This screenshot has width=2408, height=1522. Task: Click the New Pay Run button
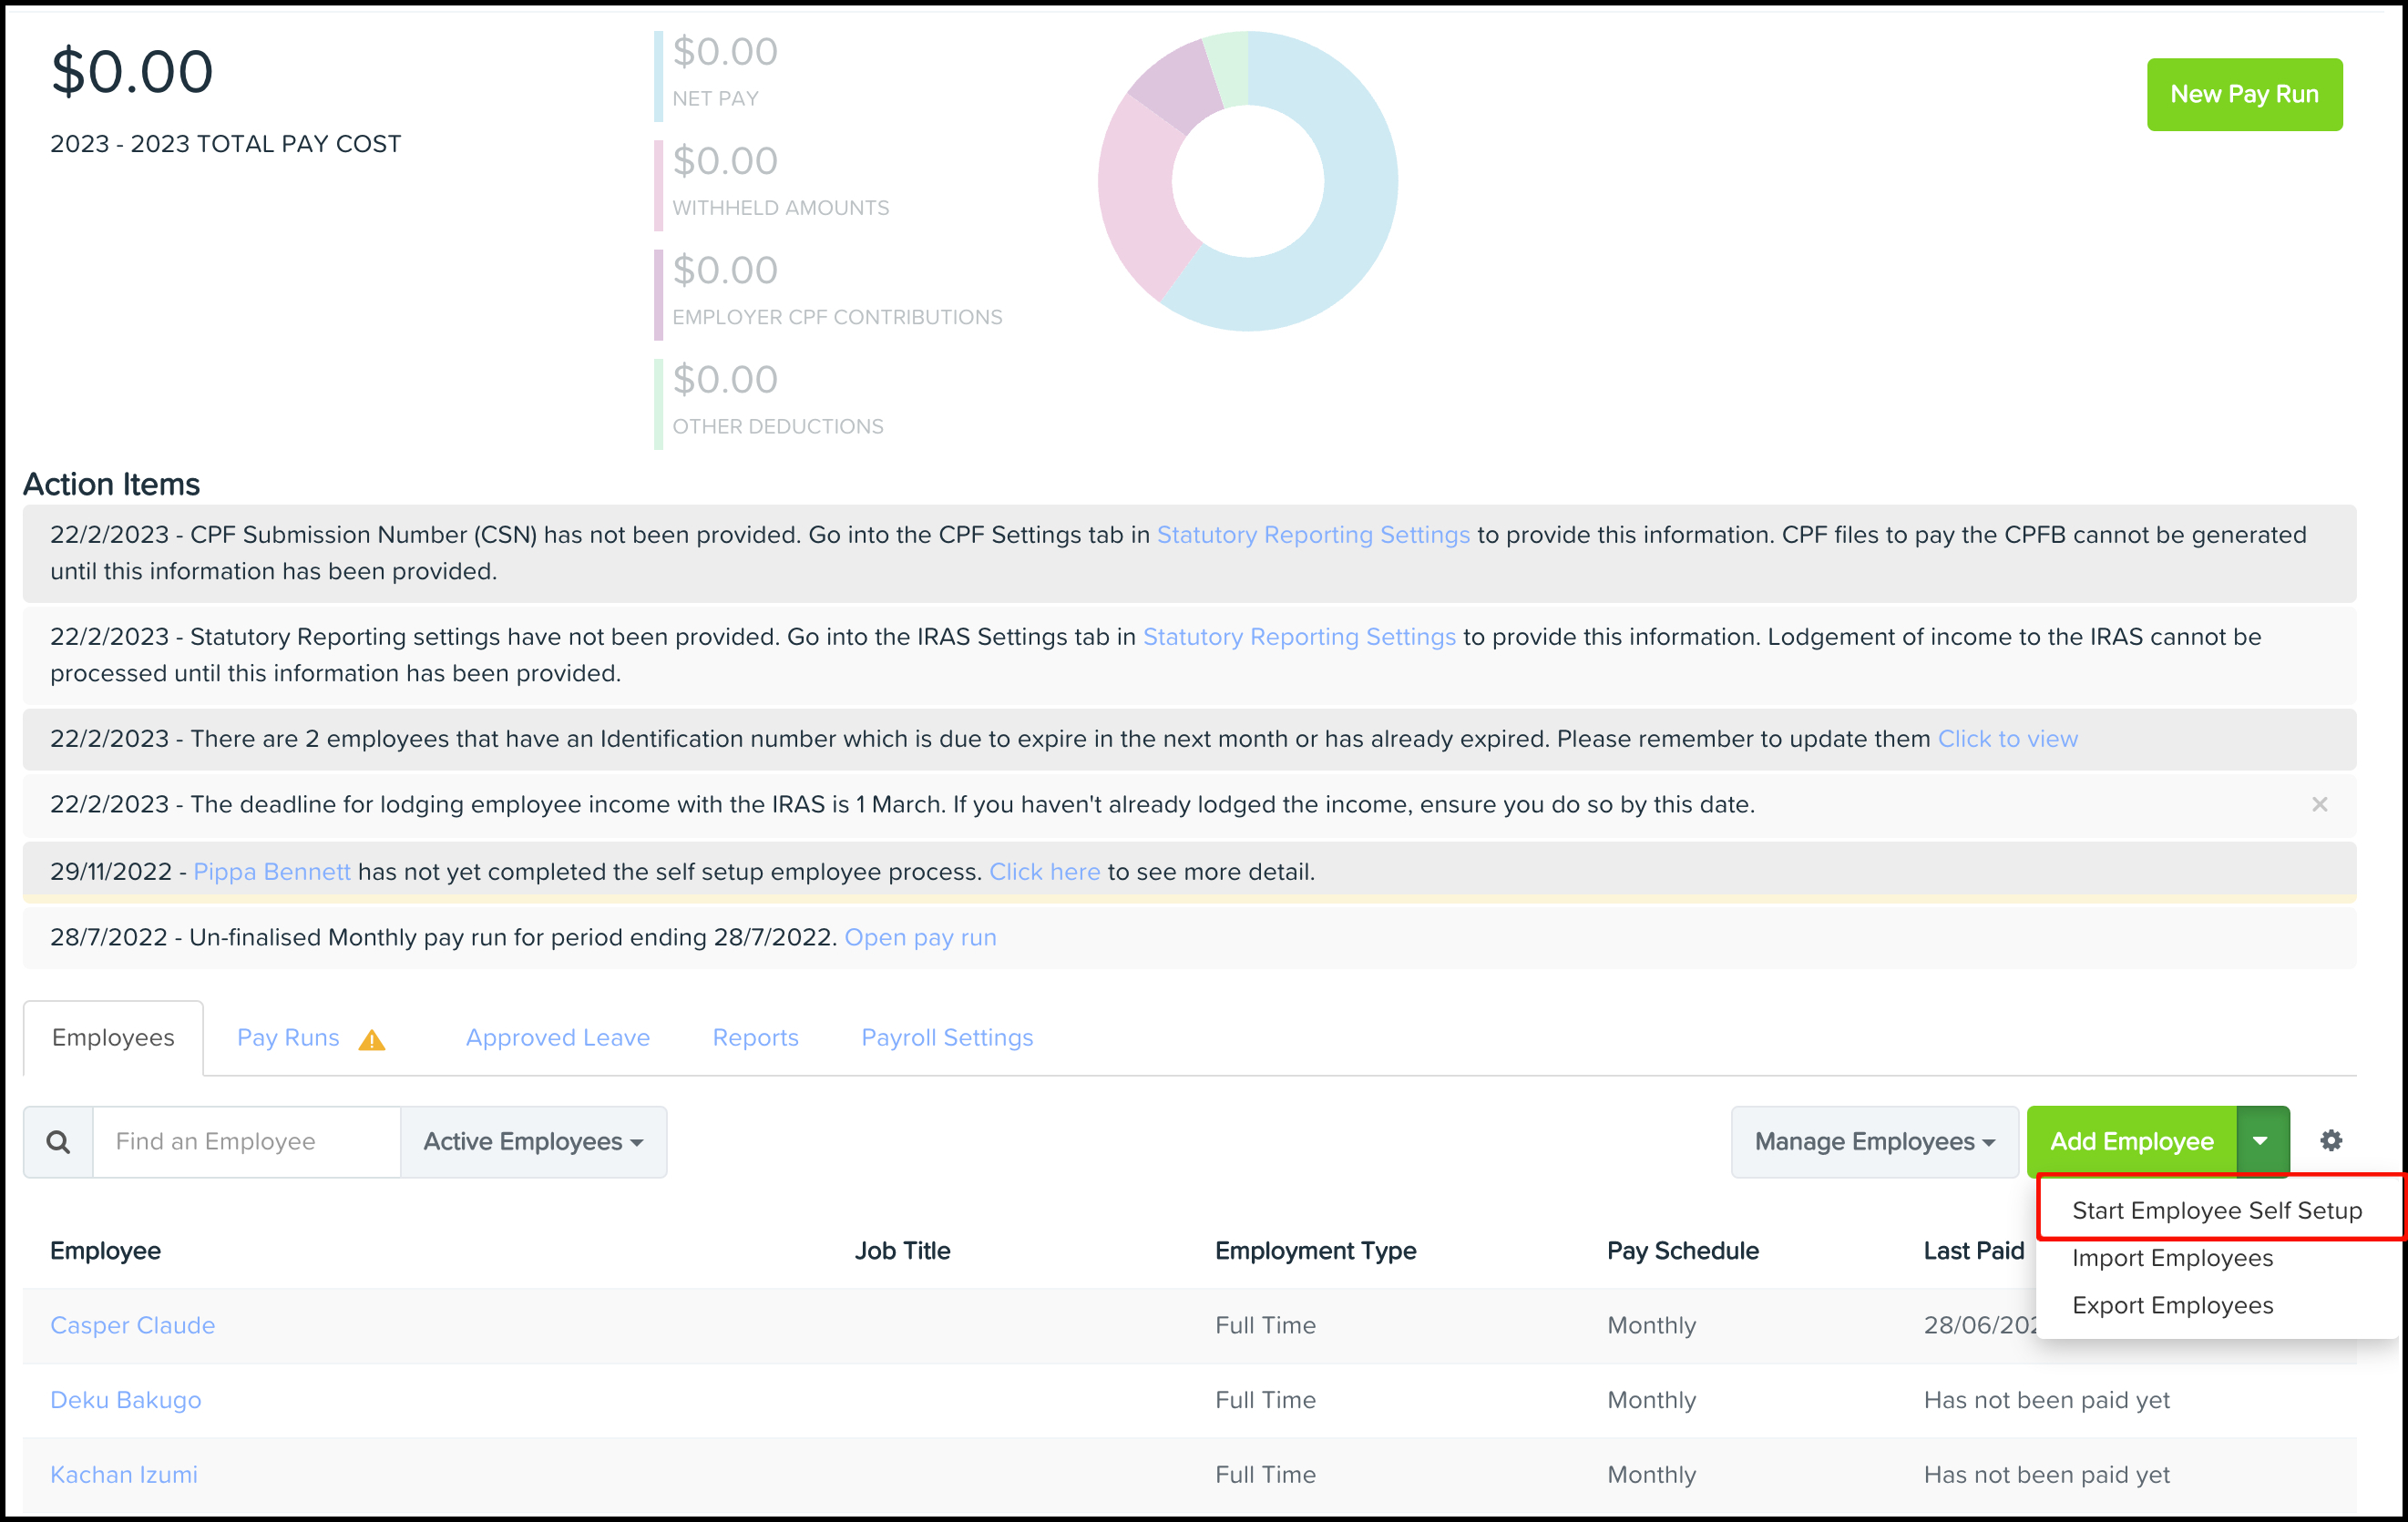2243,94
